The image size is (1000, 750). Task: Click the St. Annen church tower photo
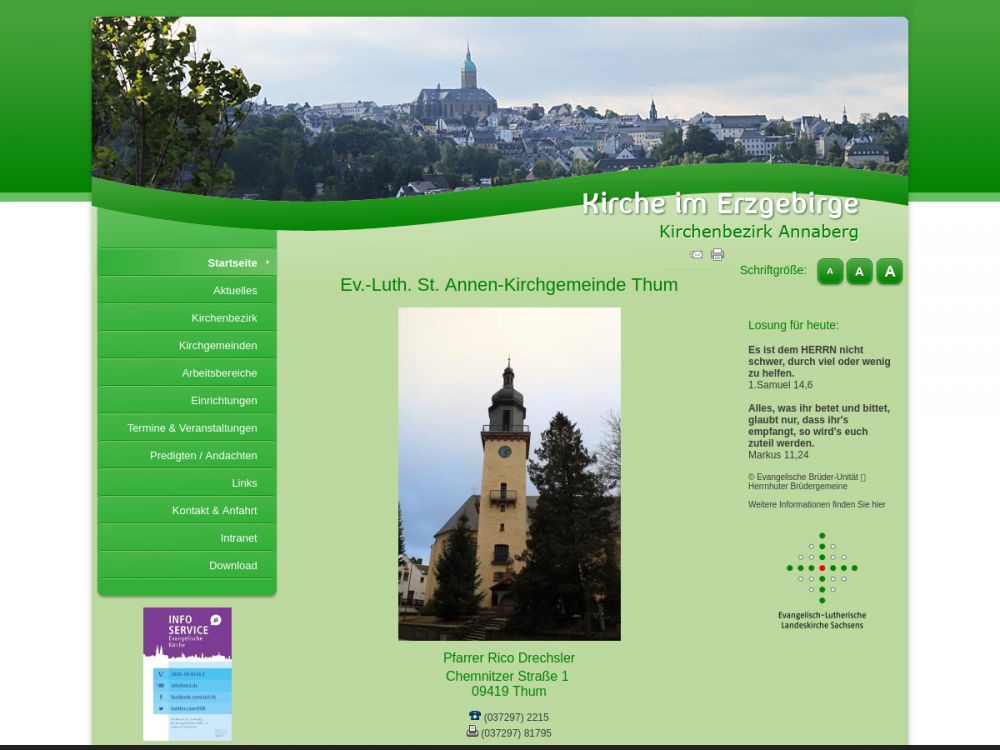pos(509,473)
